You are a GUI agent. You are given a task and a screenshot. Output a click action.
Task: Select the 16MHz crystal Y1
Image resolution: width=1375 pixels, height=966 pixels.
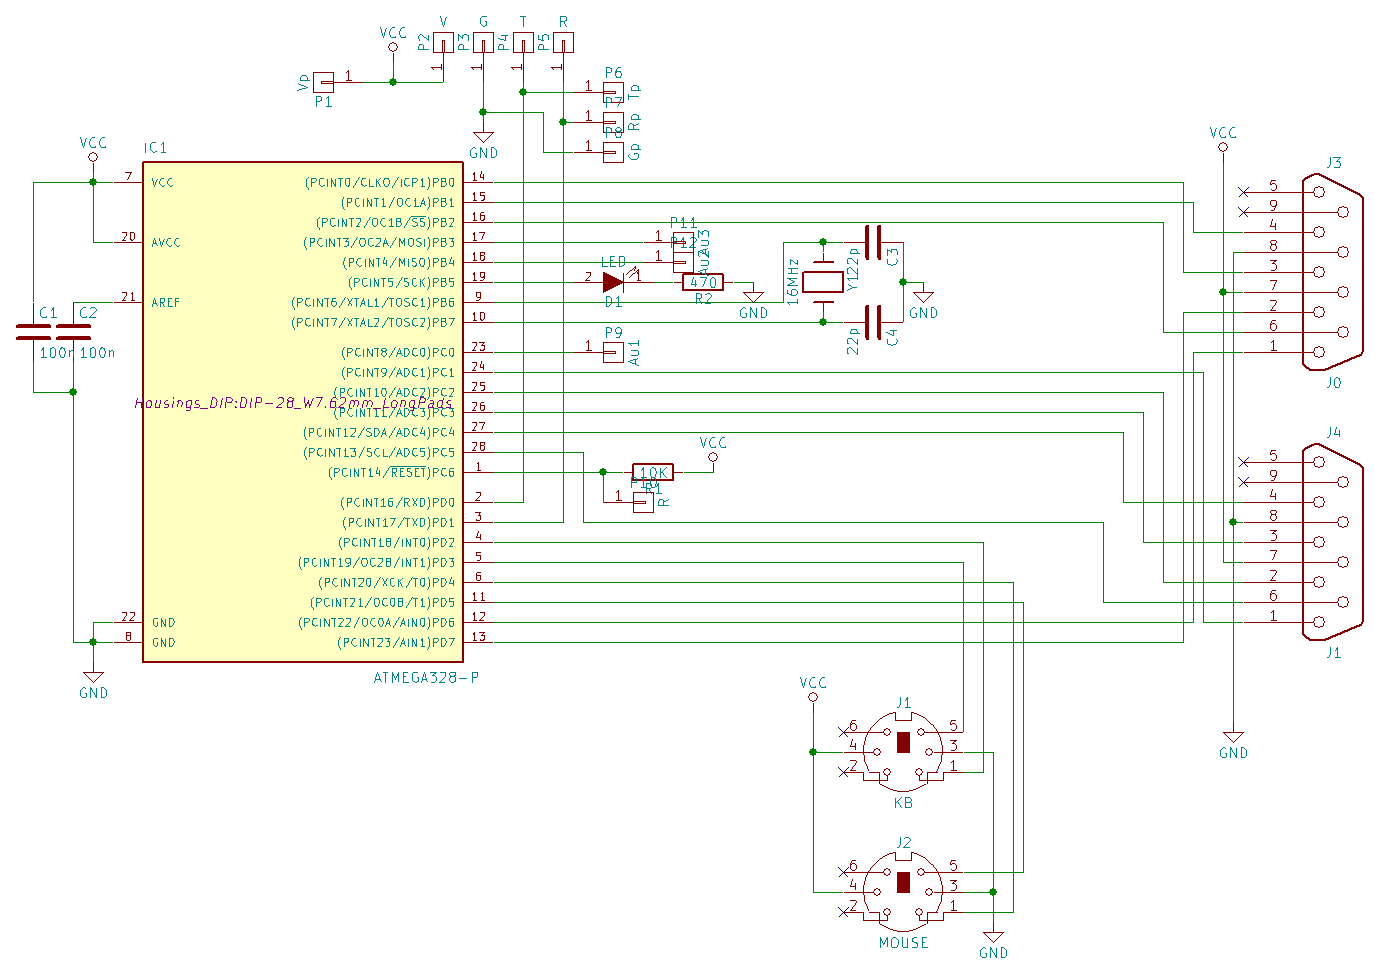(822, 283)
